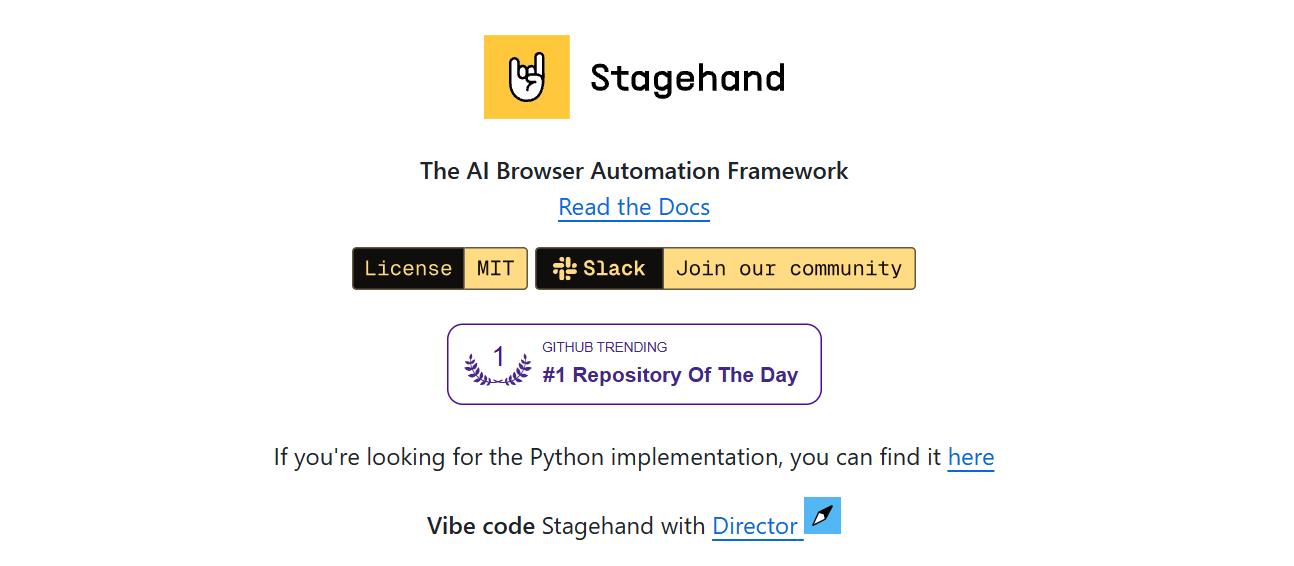
Task: Open the Slack Join our community badge
Action: tap(725, 269)
